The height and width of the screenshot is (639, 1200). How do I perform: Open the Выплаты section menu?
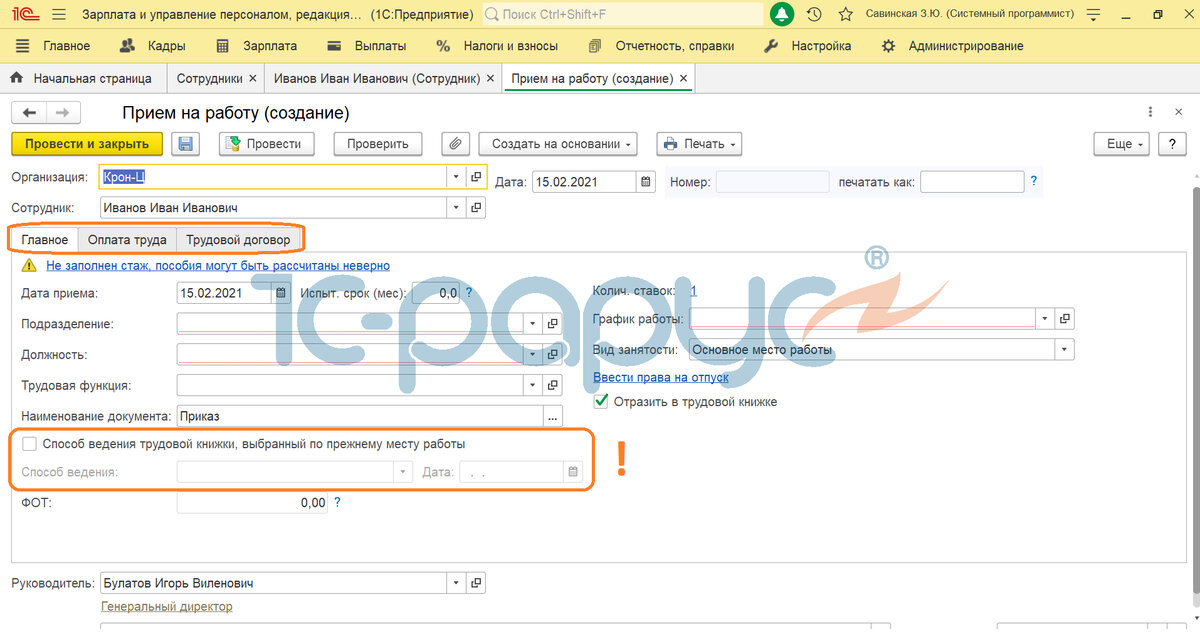point(366,46)
